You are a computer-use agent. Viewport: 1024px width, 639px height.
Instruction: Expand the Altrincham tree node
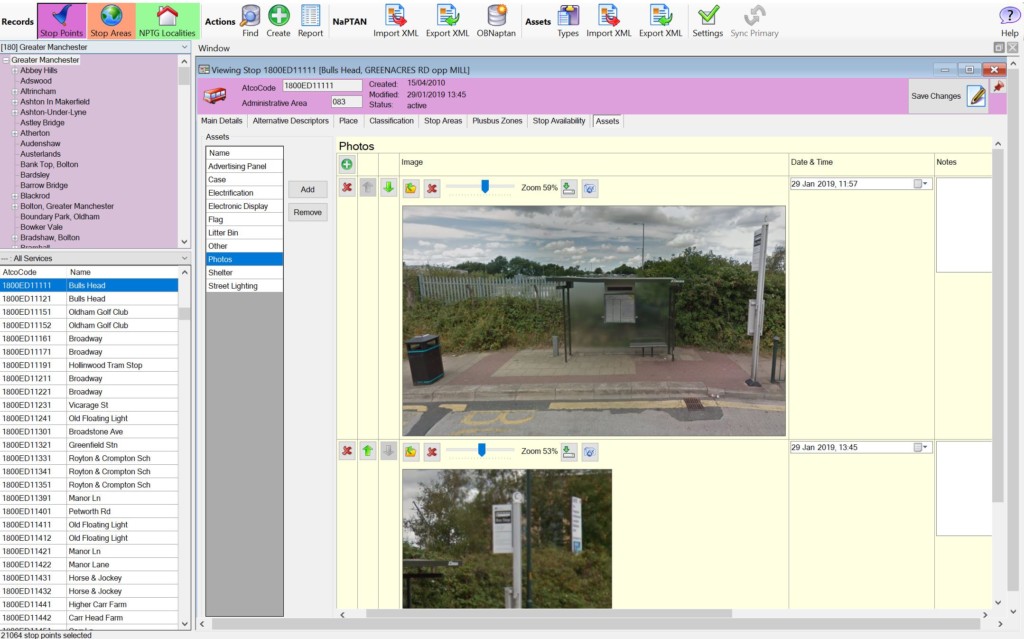(x=15, y=91)
